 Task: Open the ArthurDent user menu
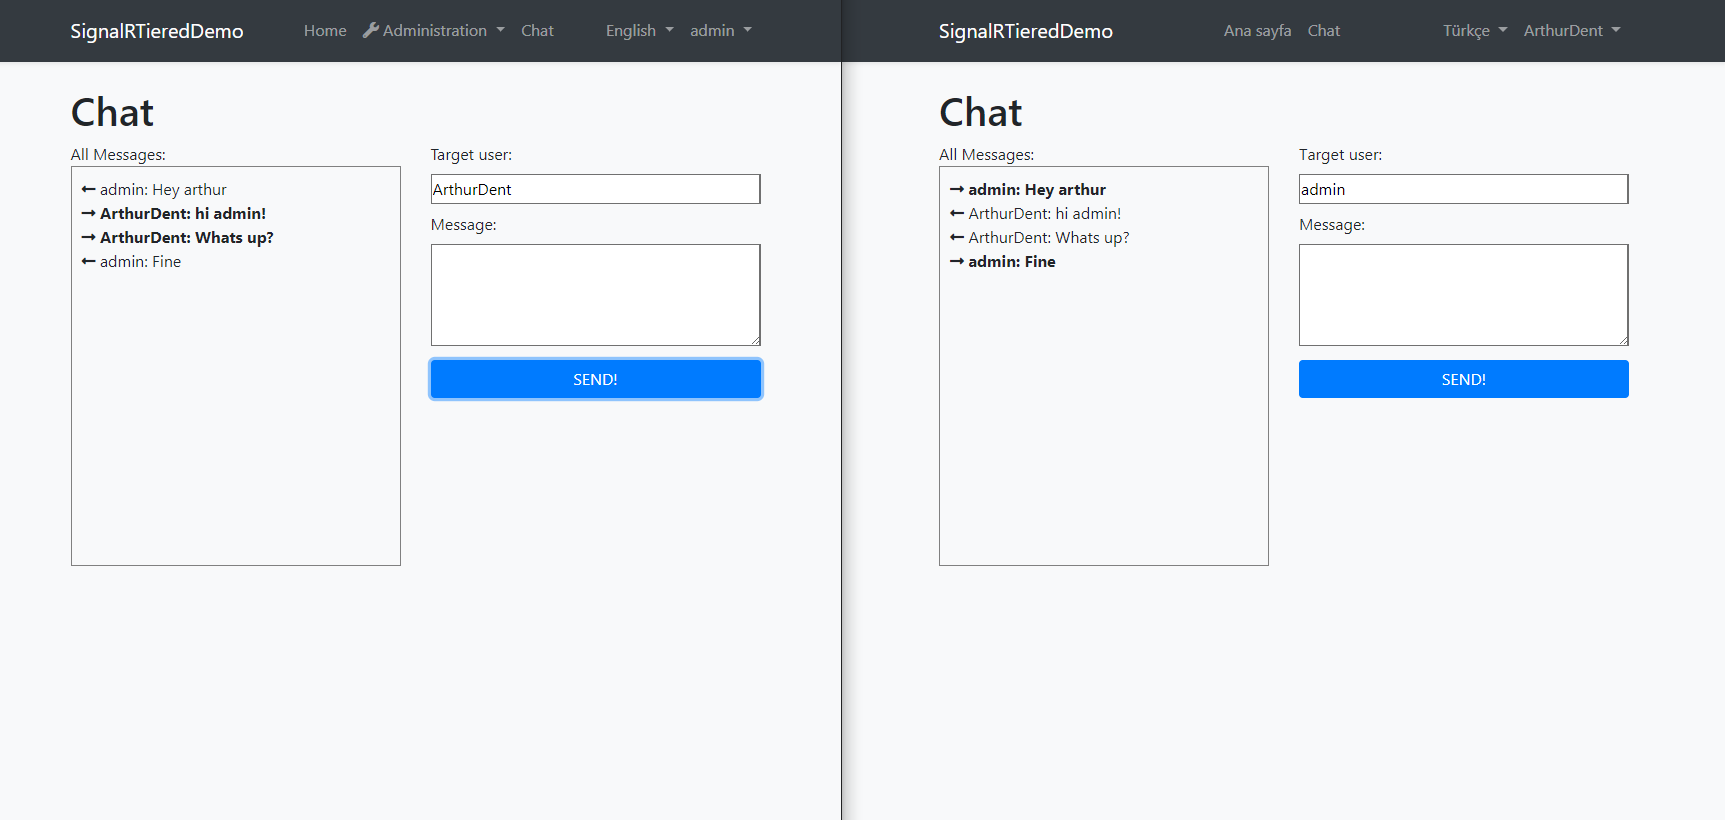pos(1571,30)
